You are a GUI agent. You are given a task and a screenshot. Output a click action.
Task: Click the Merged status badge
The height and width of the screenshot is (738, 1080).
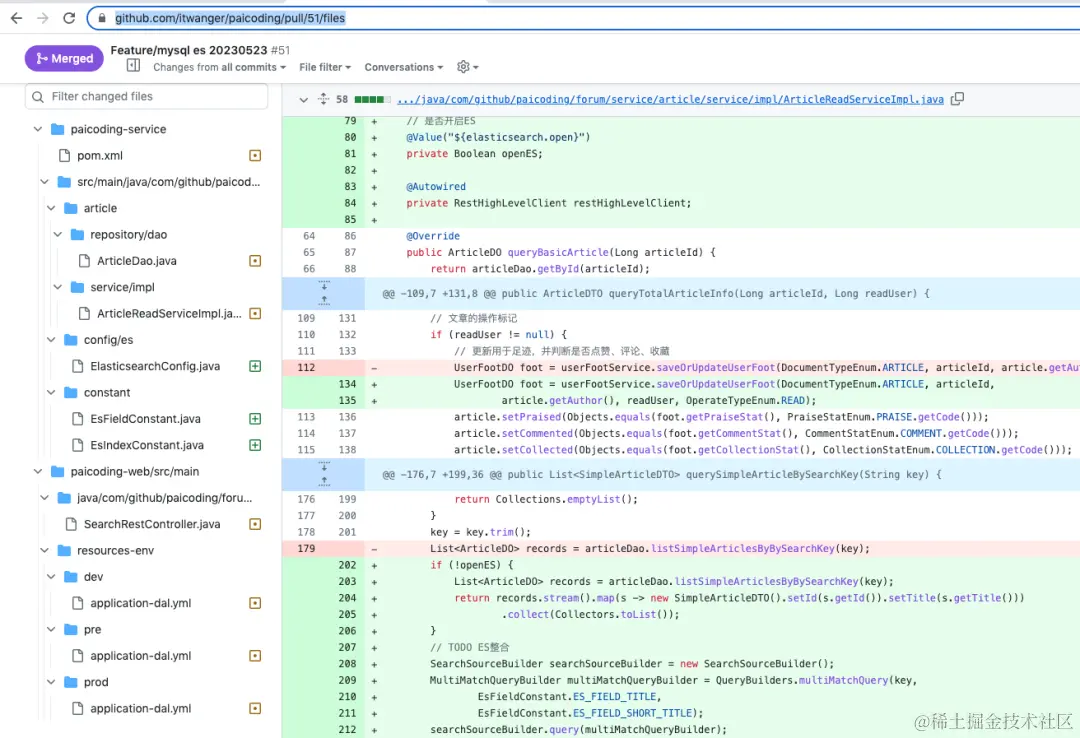(x=64, y=59)
